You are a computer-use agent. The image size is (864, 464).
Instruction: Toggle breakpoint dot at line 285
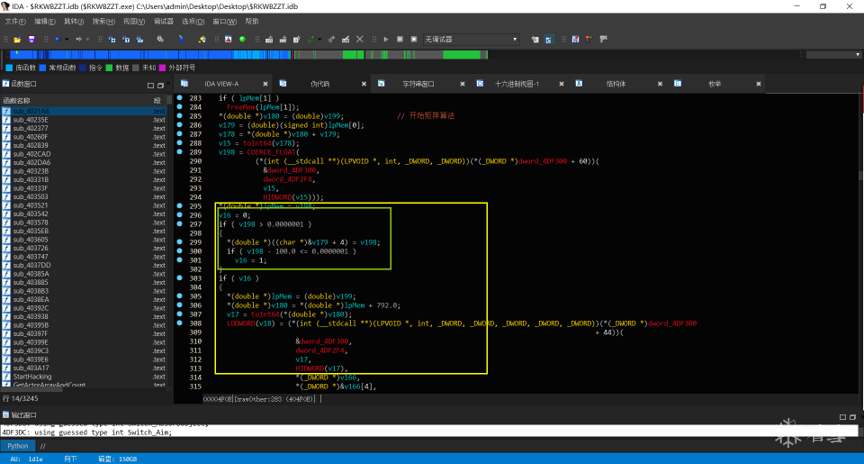[180, 116]
